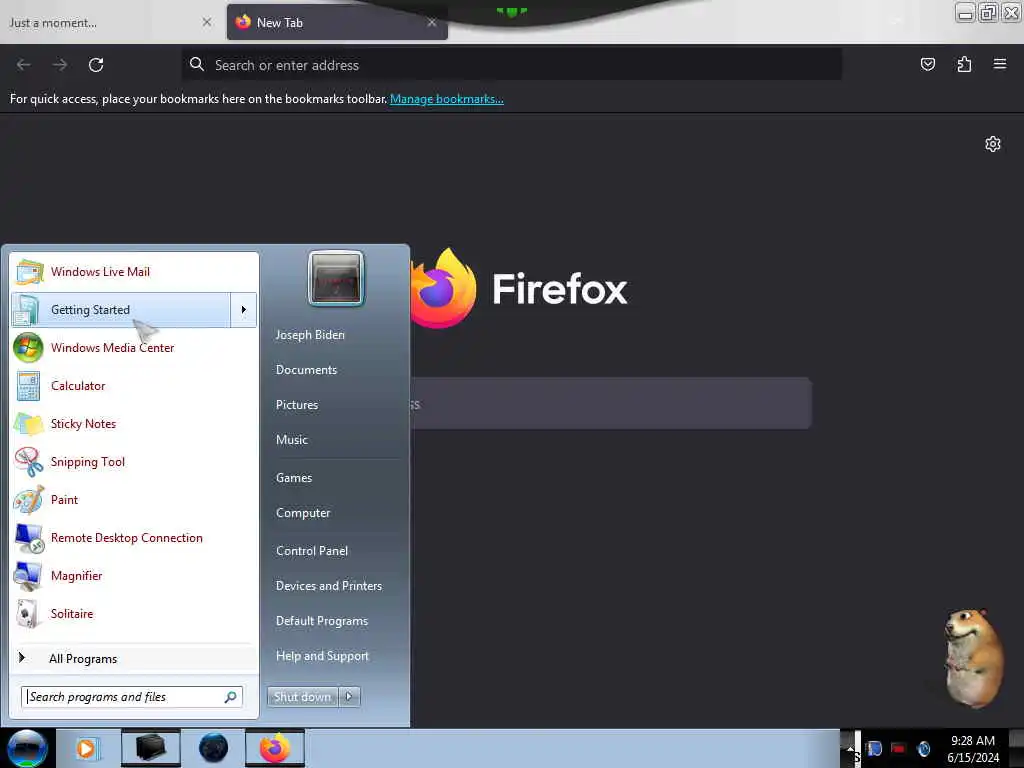Launch Windows Media Center
The height and width of the screenshot is (768, 1024).
(134, 347)
